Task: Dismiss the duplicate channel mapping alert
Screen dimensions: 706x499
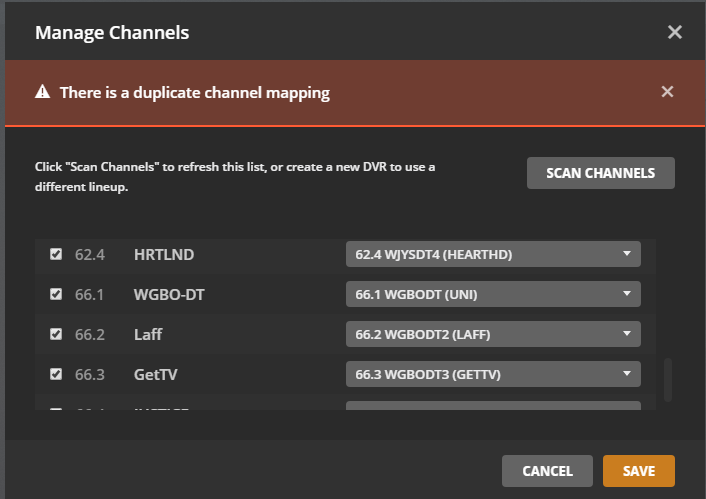Action: [667, 91]
